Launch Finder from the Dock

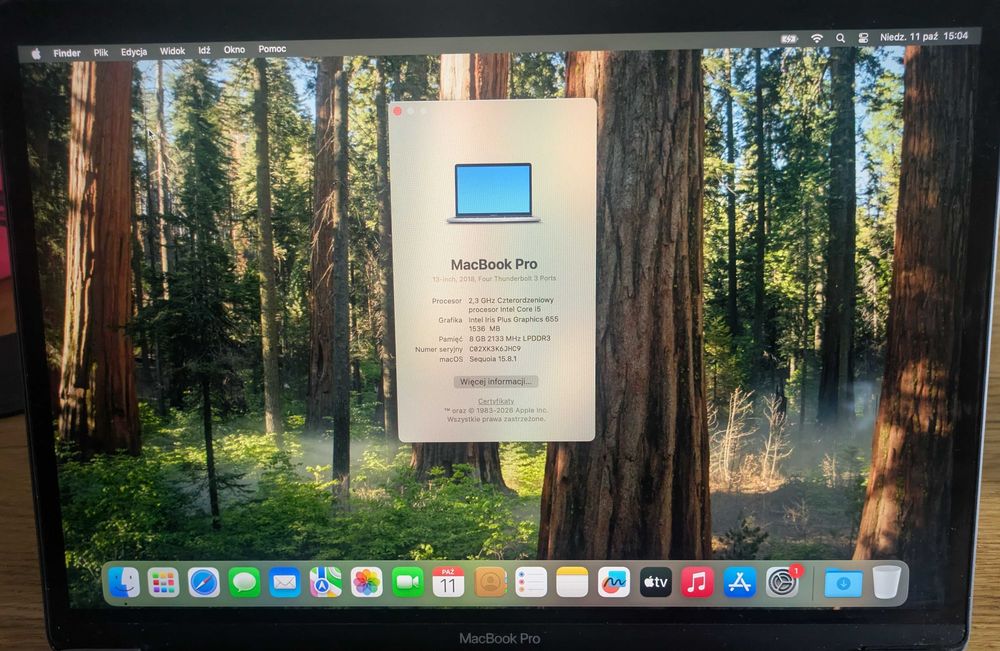tap(124, 582)
